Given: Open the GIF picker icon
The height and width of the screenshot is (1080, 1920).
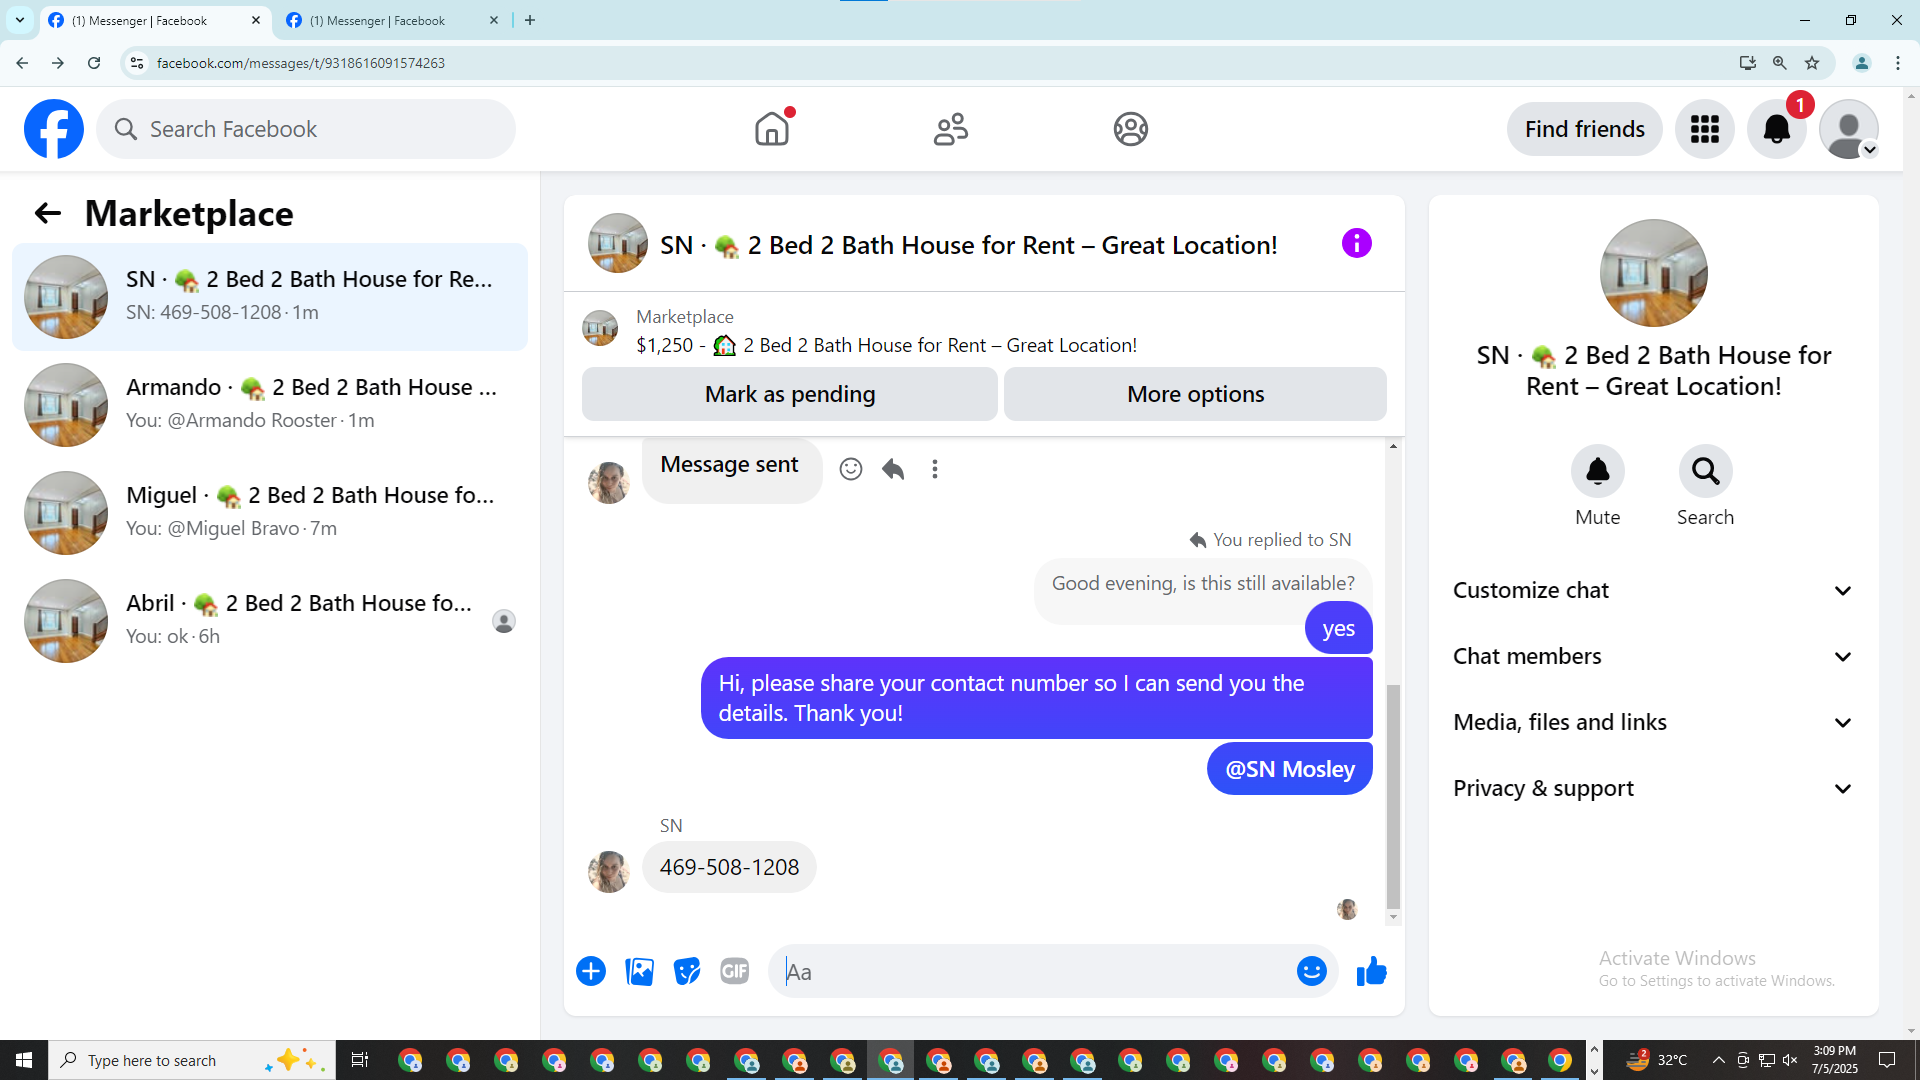Looking at the screenshot, I should click(734, 971).
